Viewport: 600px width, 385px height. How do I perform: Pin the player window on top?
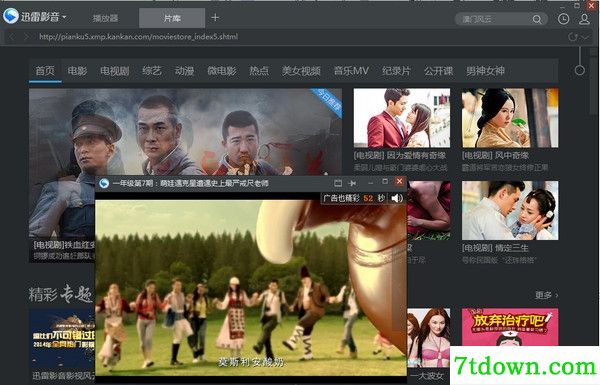tap(352, 183)
